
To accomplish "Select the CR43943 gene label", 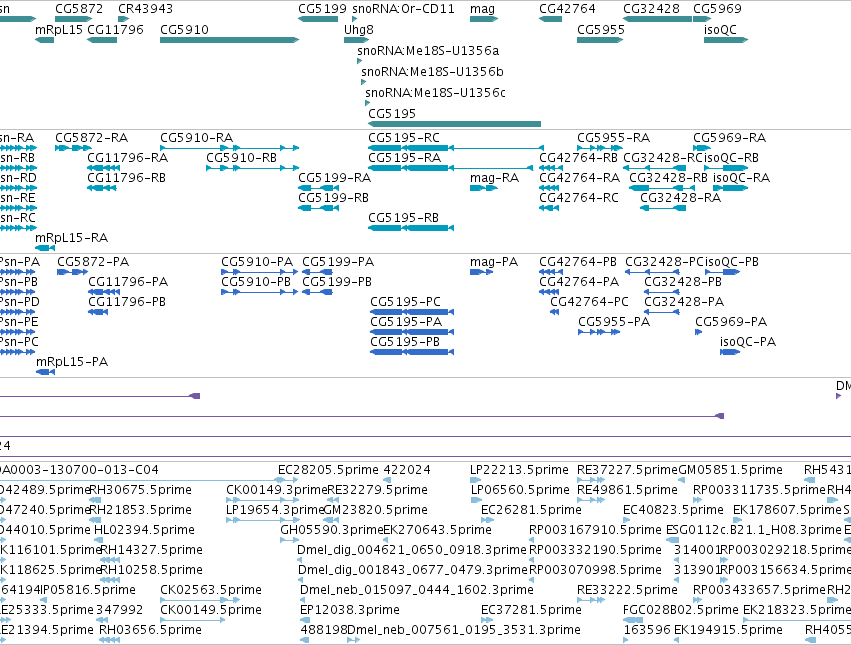I will pyautogui.click(x=145, y=9).
